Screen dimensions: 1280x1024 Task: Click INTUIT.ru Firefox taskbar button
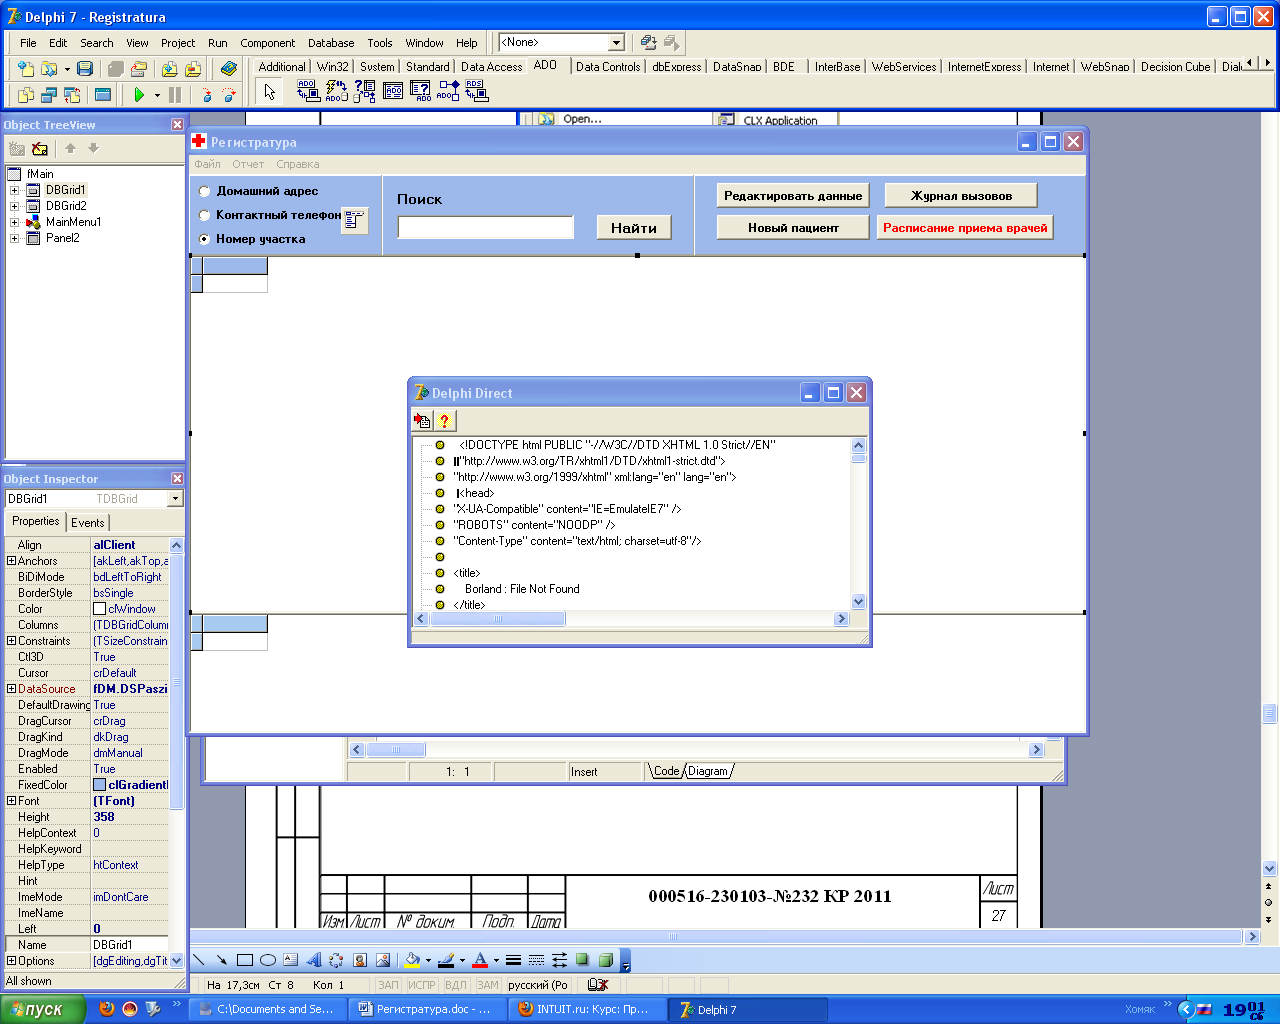coord(585,1010)
